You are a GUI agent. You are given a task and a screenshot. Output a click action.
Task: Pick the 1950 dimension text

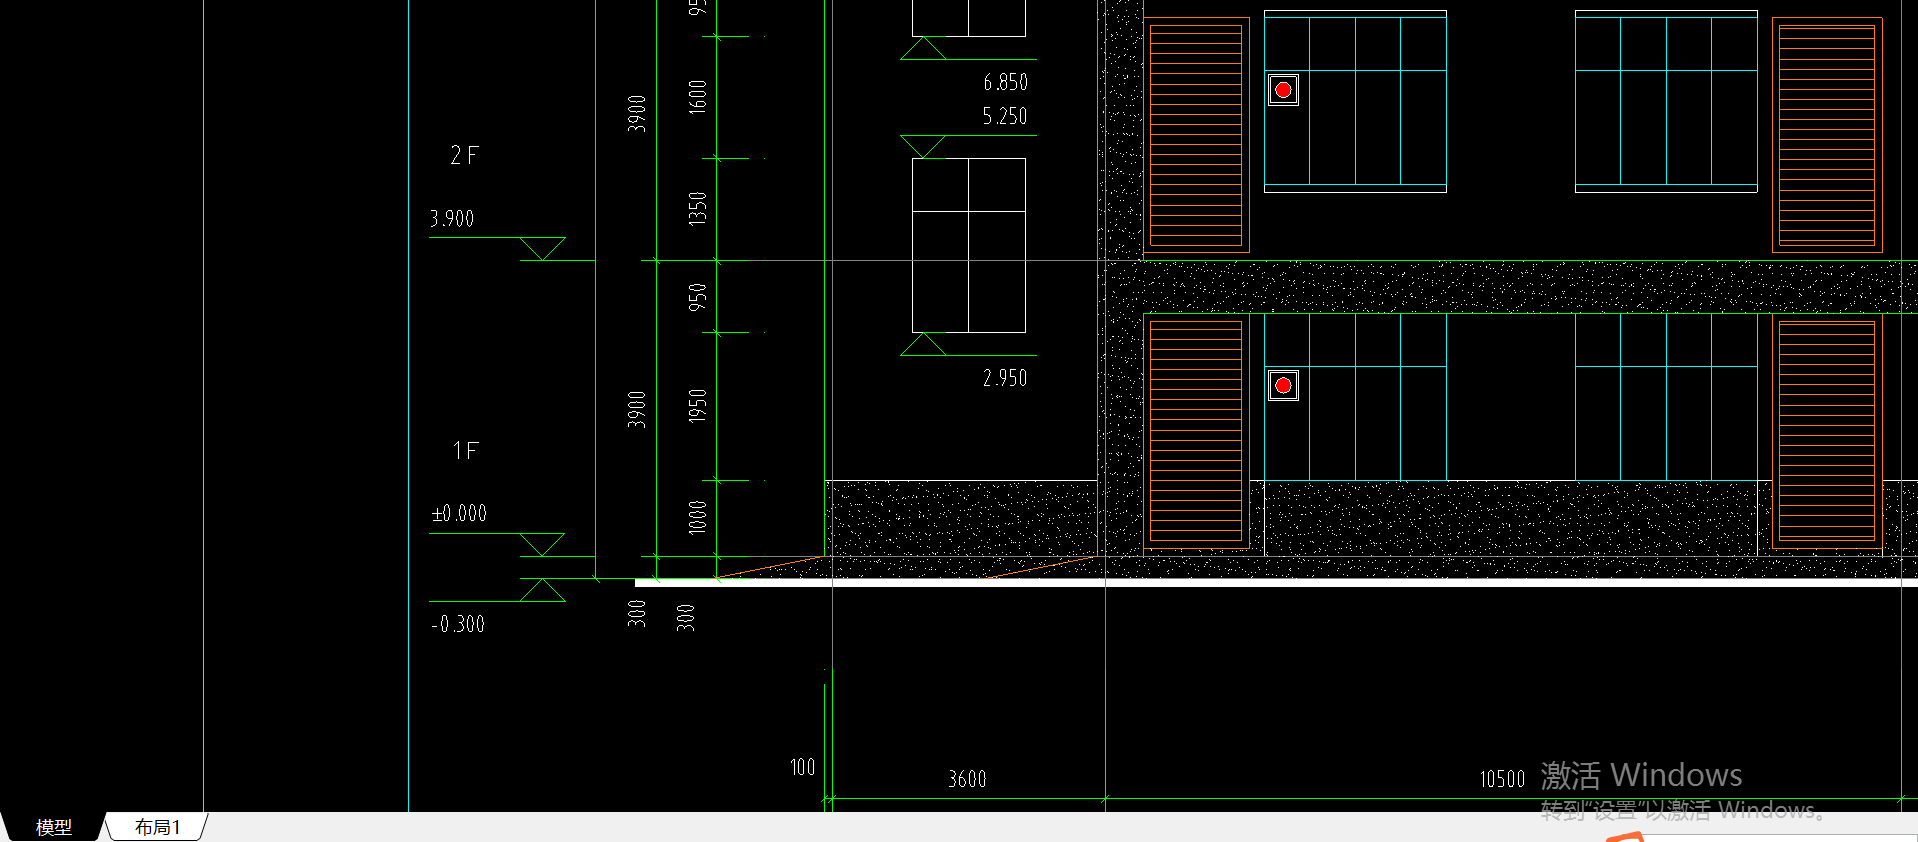pos(698,406)
